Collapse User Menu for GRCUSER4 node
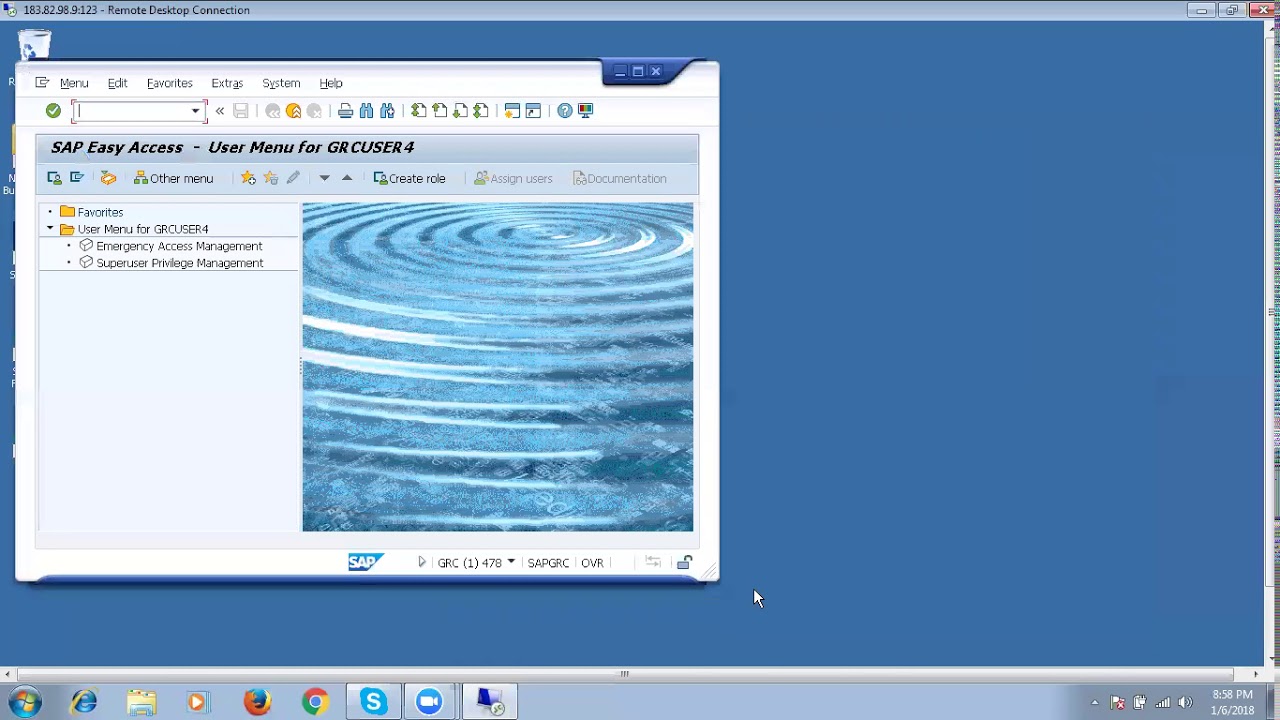 (50, 229)
